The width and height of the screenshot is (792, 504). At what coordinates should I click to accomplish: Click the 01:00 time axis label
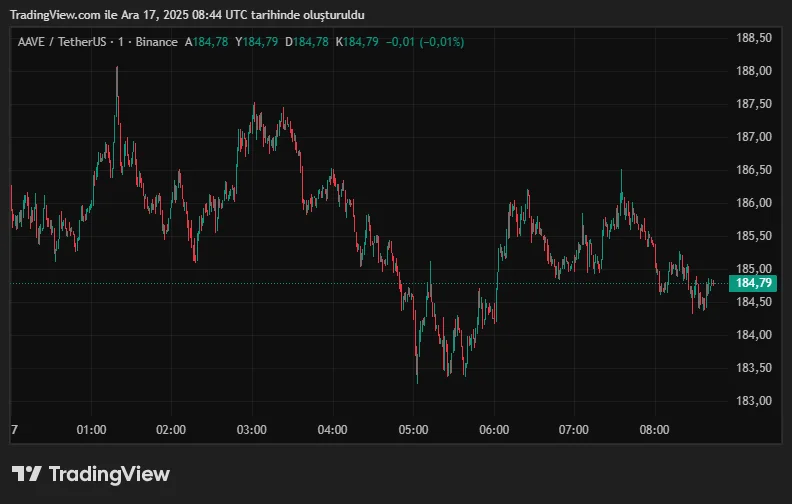tap(91, 430)
